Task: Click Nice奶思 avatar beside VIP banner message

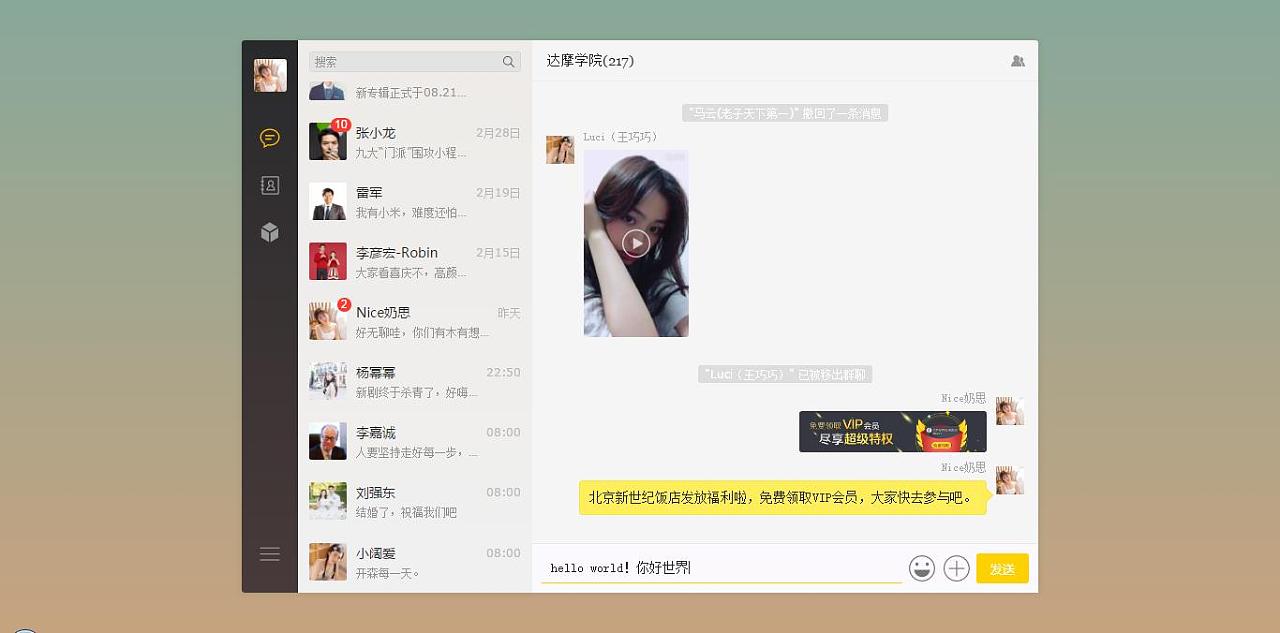Action: [x=1010, y=411]
